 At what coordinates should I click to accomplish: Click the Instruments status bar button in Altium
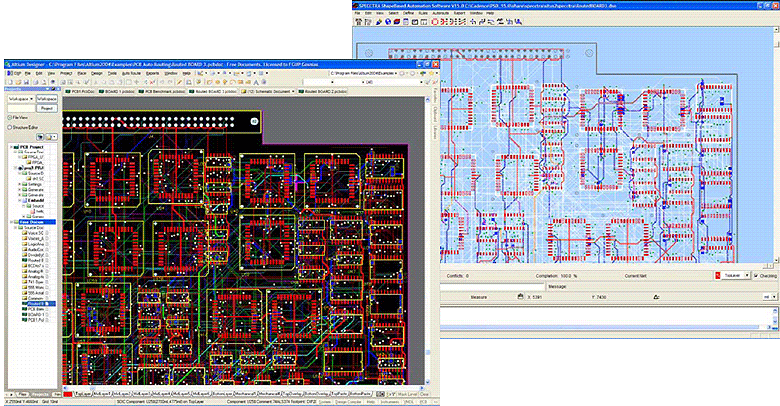pos(389,402)
